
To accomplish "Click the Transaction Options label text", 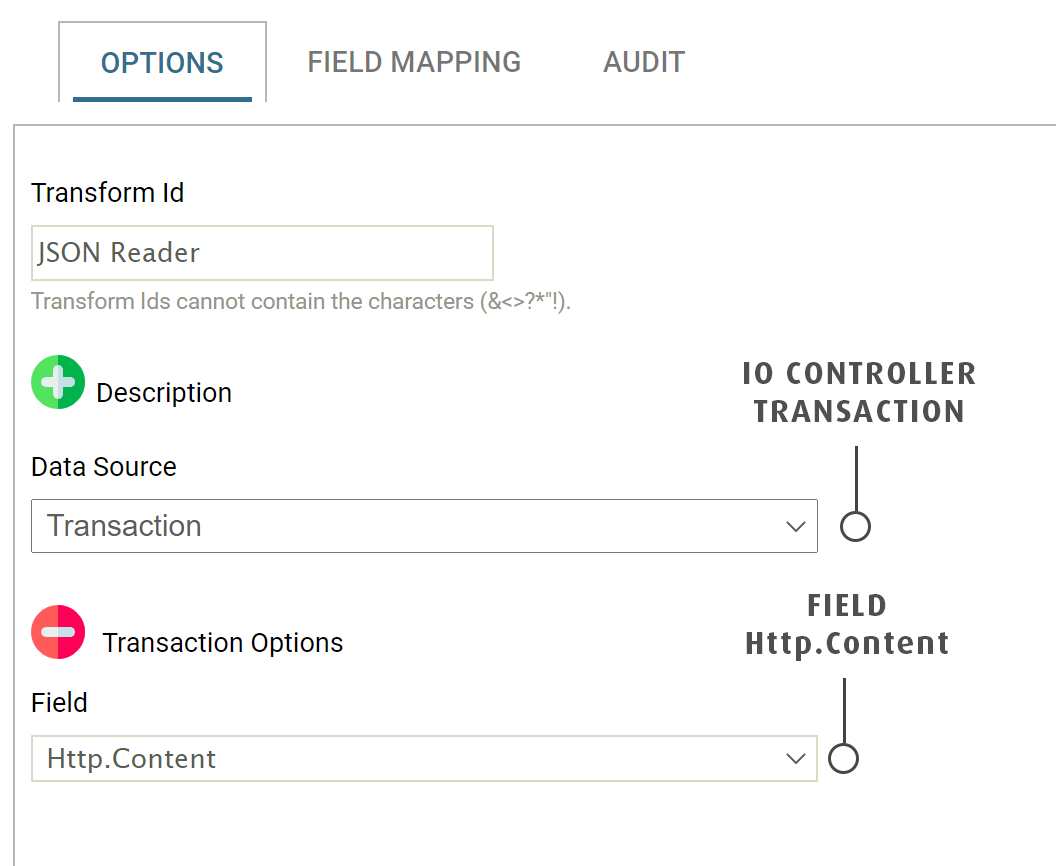I will (x=223, y=643).
